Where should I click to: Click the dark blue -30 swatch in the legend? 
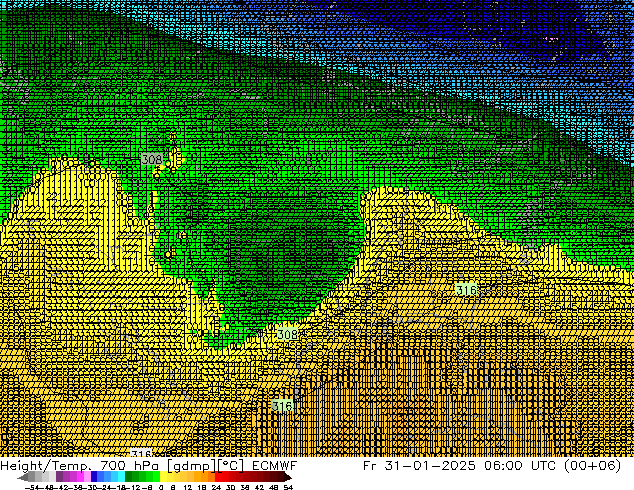point(94,476)
